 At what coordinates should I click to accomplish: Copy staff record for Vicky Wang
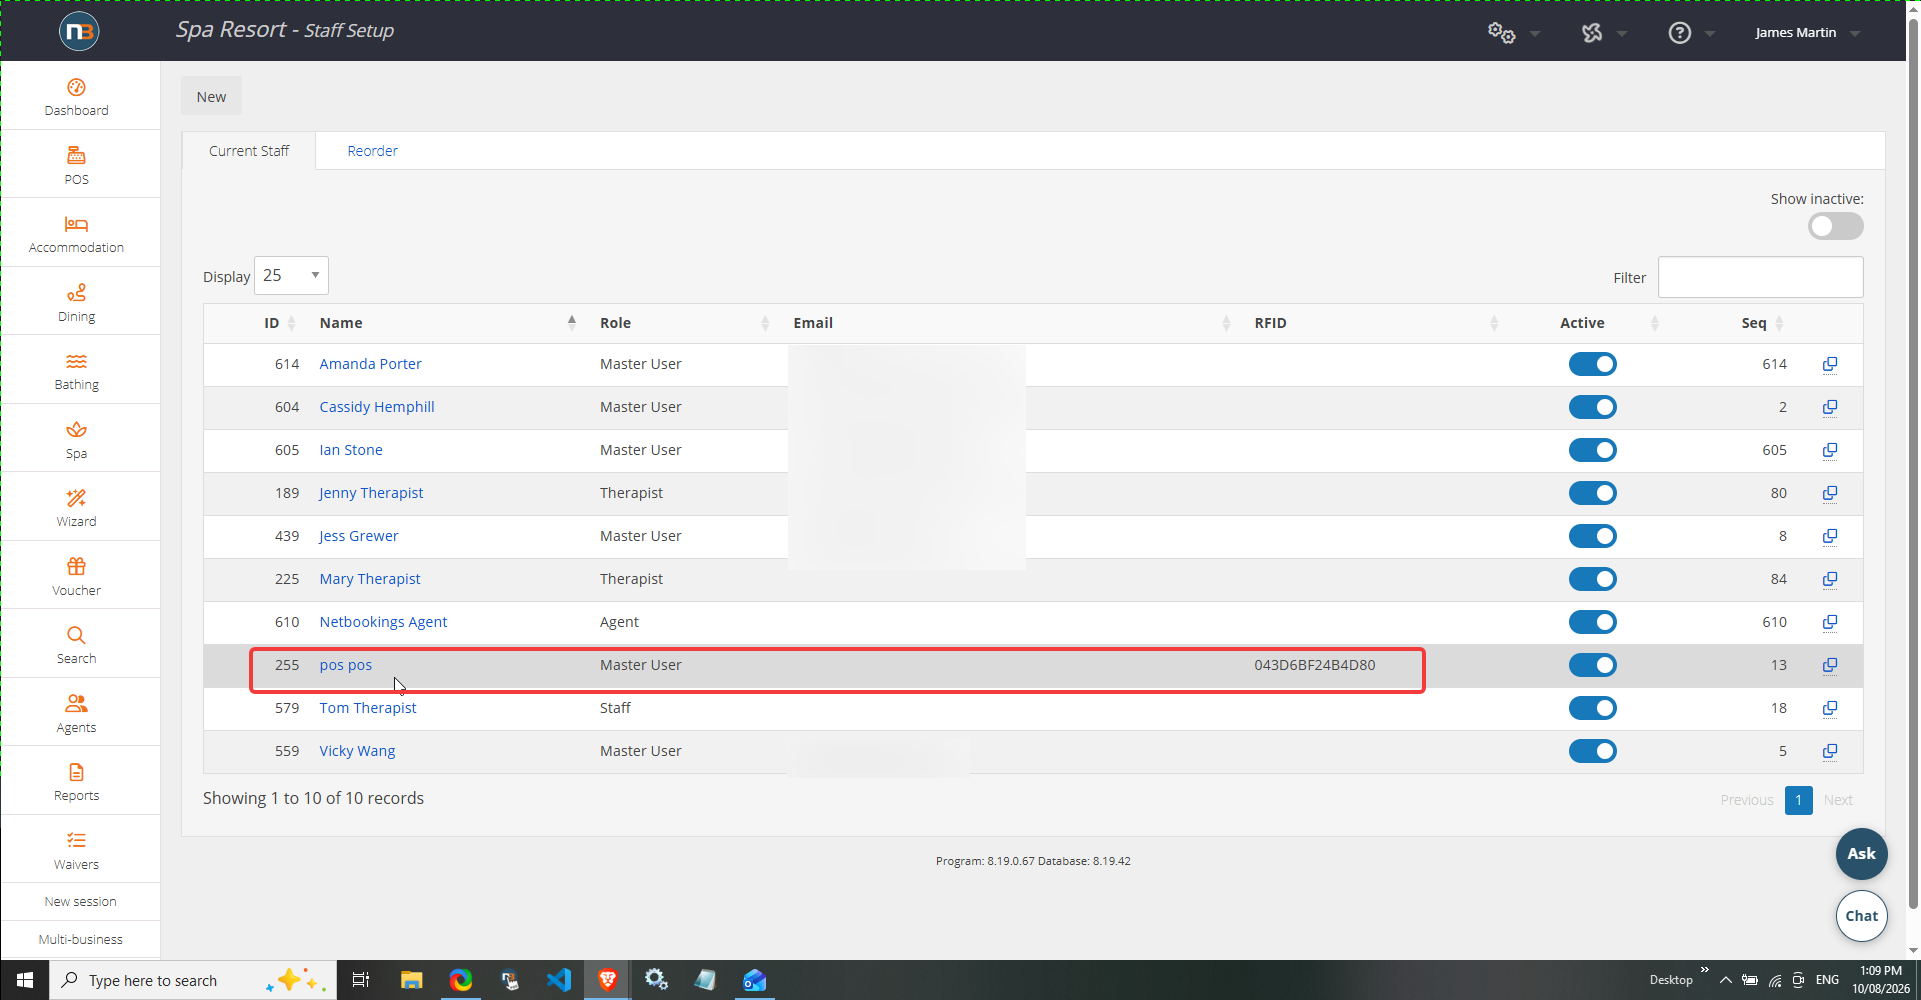point(1830,751)
